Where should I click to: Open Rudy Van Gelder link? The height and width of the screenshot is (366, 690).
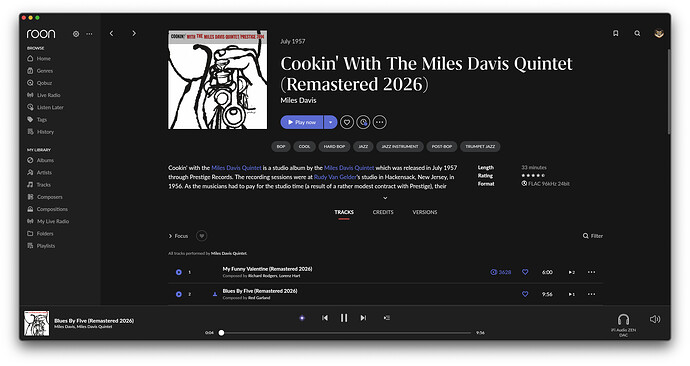[x=335, y=177]
